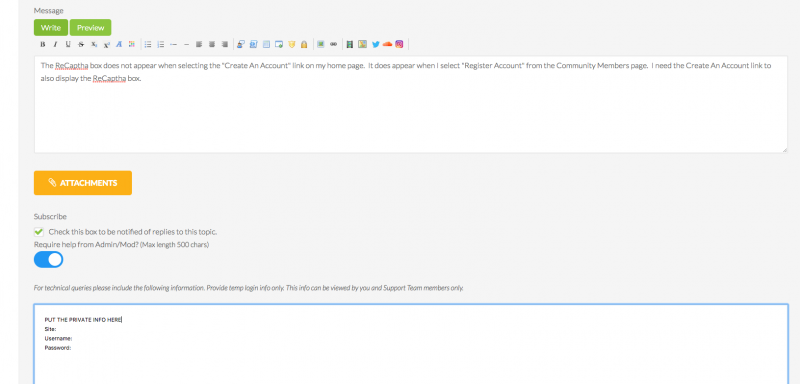Uncheck the notify of replies checkbox
This screenshot has height=384, width=800.
[39, 232]
